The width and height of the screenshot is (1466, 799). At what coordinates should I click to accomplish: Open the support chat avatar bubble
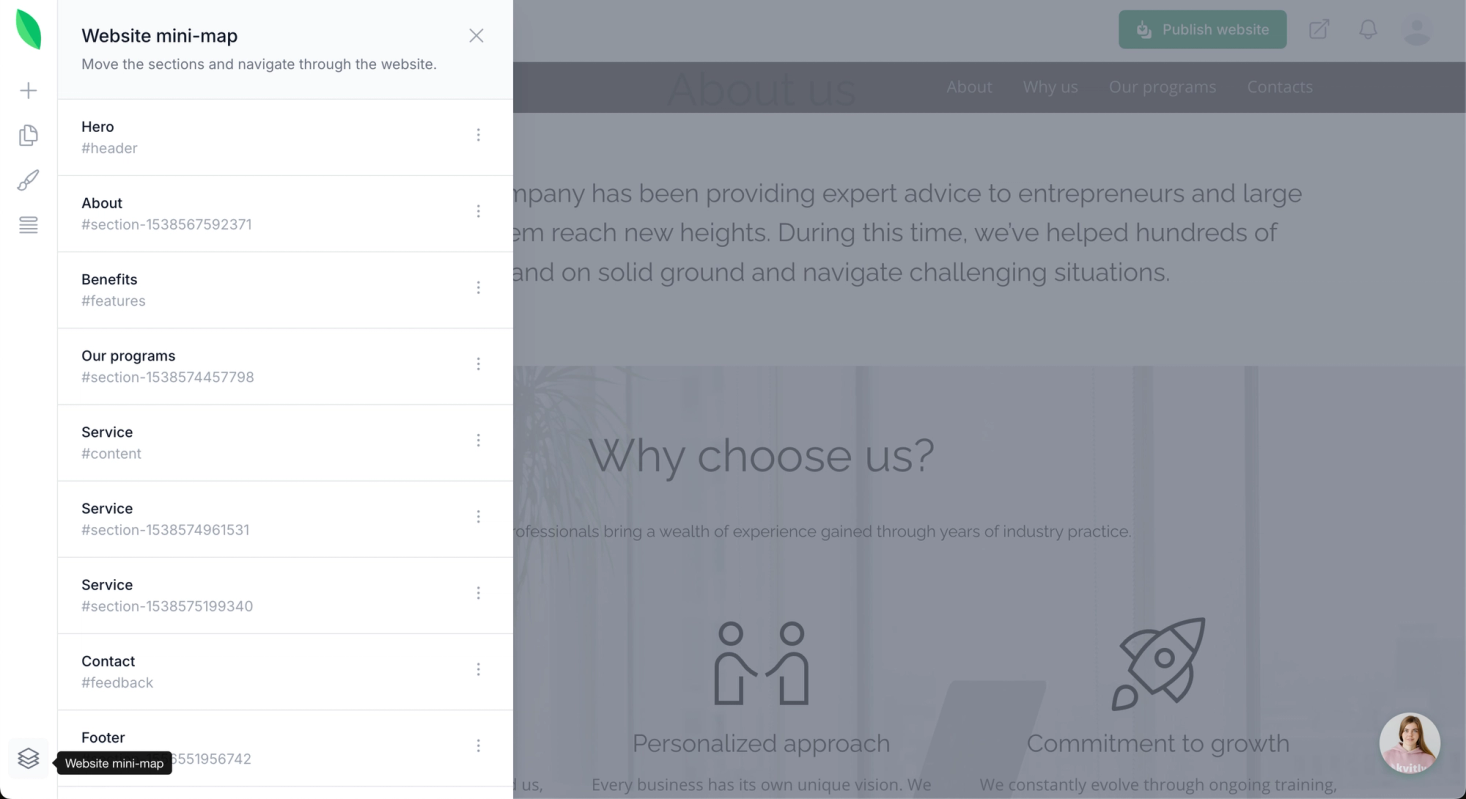[x=1409, y=743]
